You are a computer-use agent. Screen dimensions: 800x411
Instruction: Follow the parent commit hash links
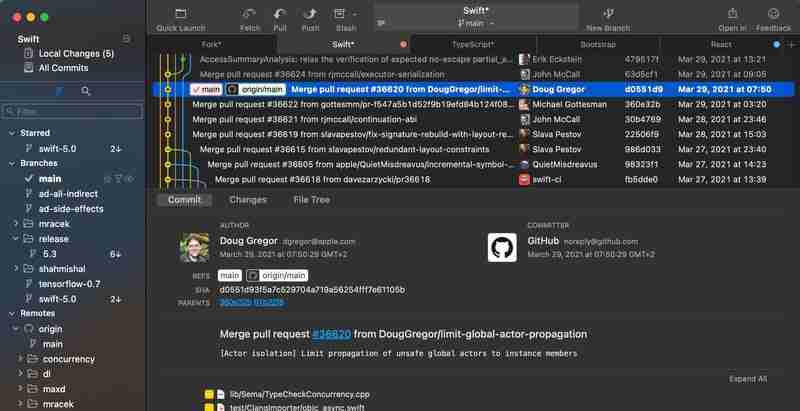[x=252, y=303]
